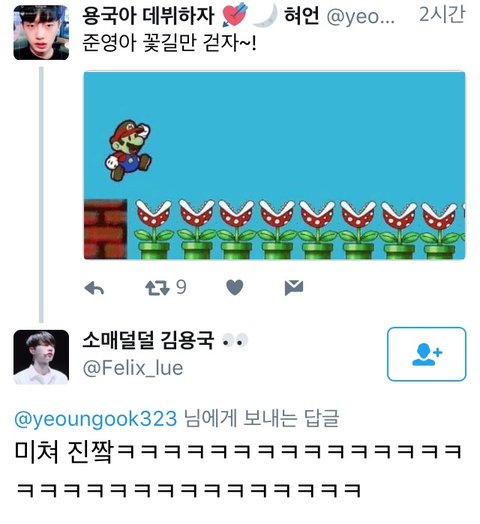Open the 소매덜덜 김용국 profile avatar
480x524 pixels.
41,357
